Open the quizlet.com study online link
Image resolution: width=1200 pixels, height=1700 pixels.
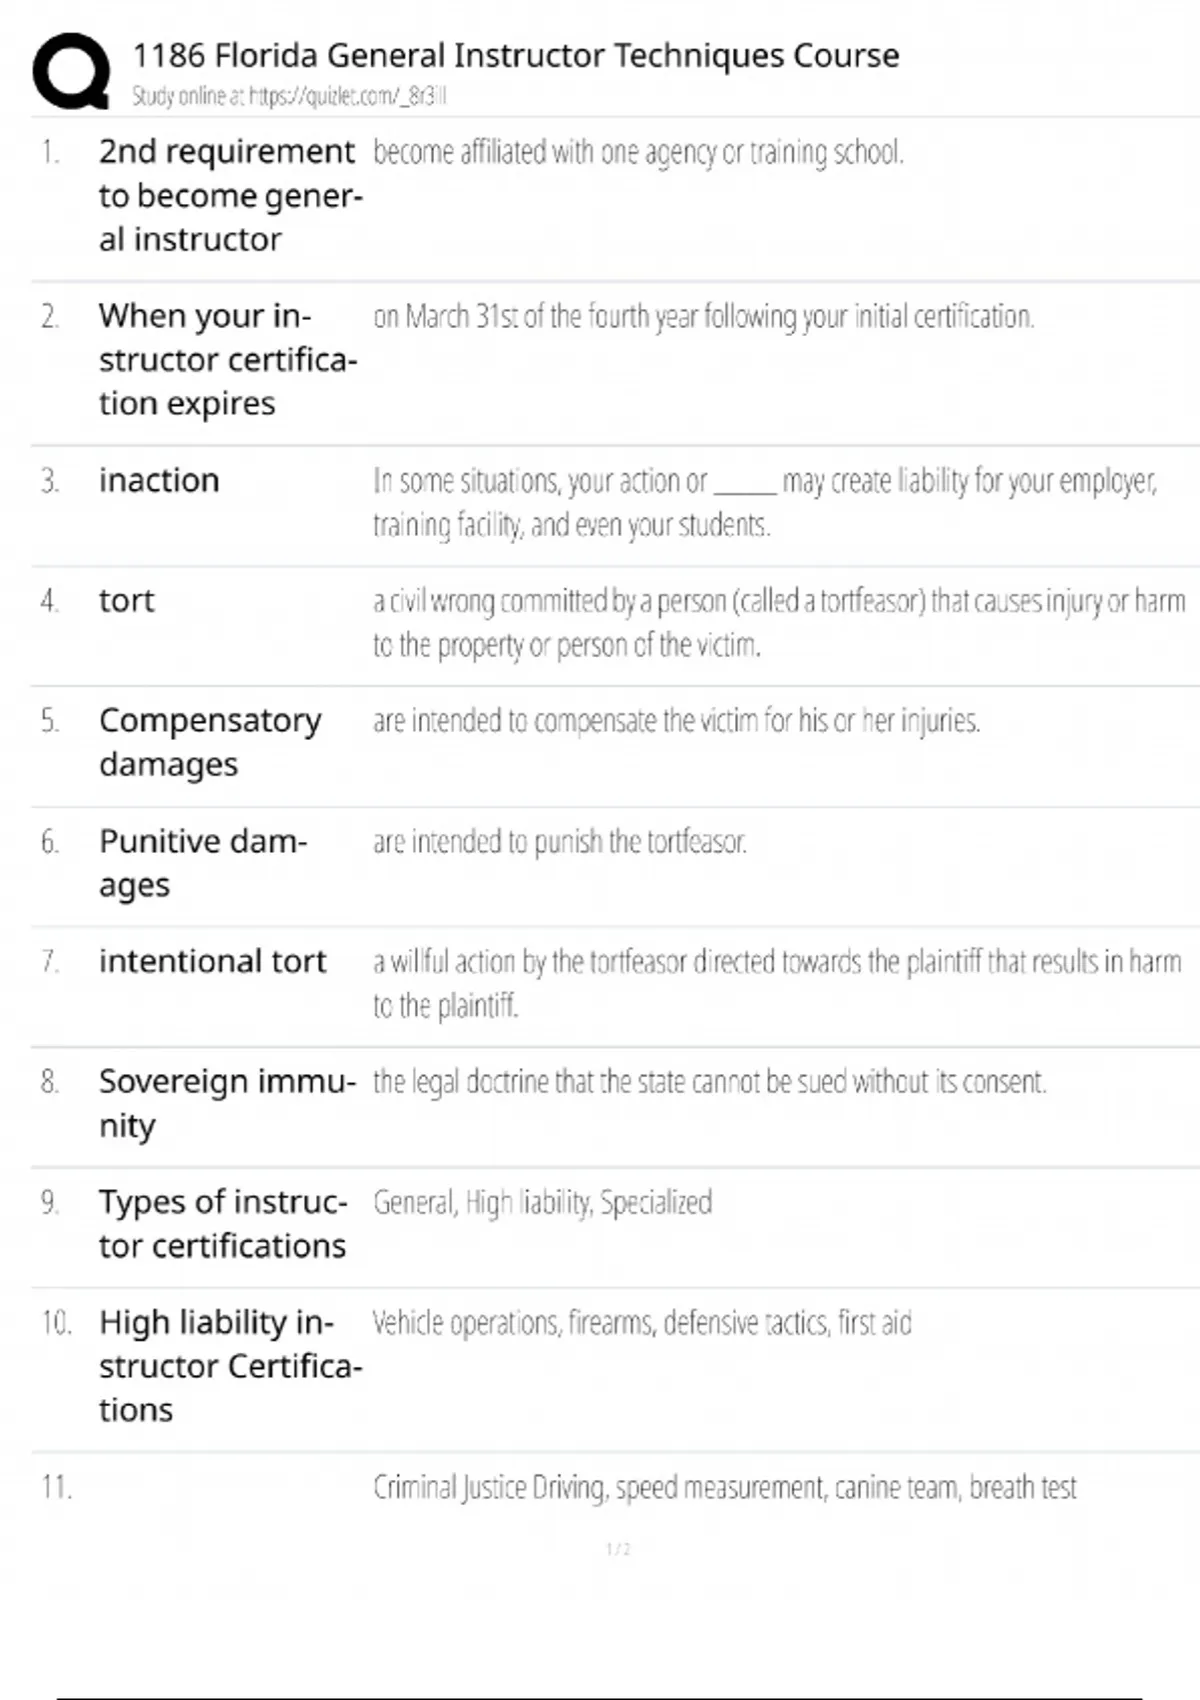pyautogui.click(x=289, y=96)
